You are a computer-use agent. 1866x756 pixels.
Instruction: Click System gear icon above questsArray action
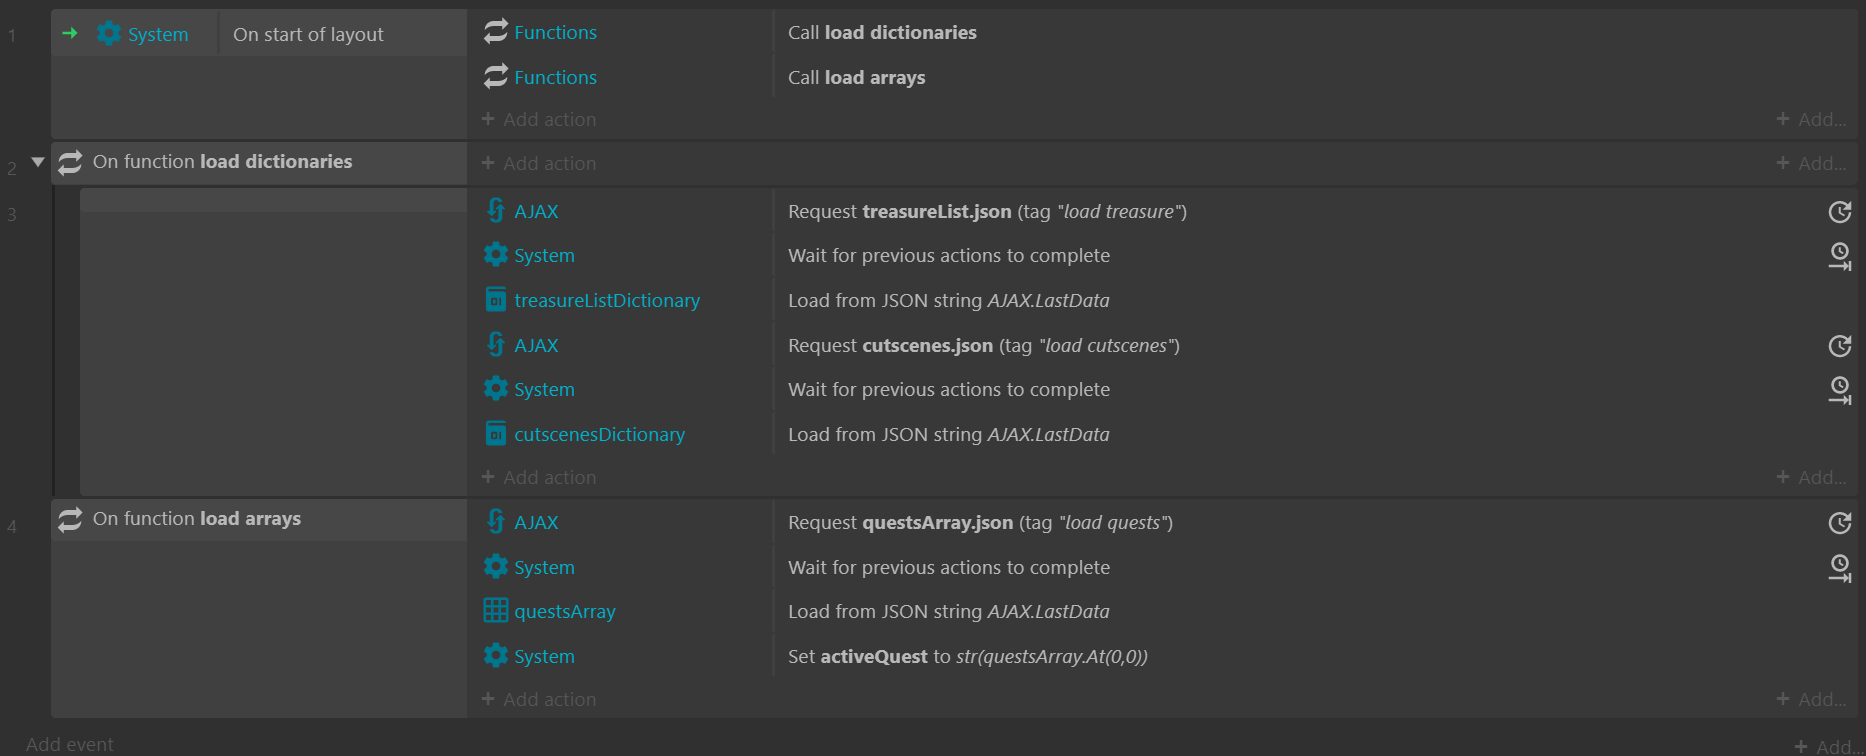pyautogui.click(x=496, y=567)
